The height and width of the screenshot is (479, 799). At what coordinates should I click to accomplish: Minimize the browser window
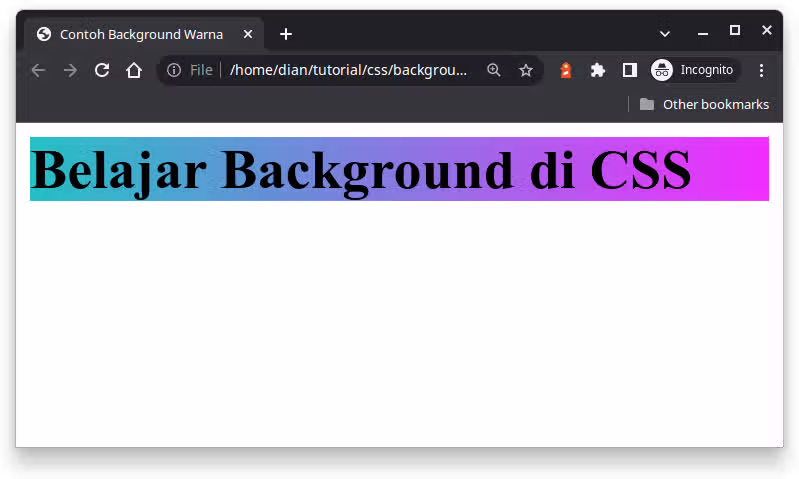[x=703, y=34]
